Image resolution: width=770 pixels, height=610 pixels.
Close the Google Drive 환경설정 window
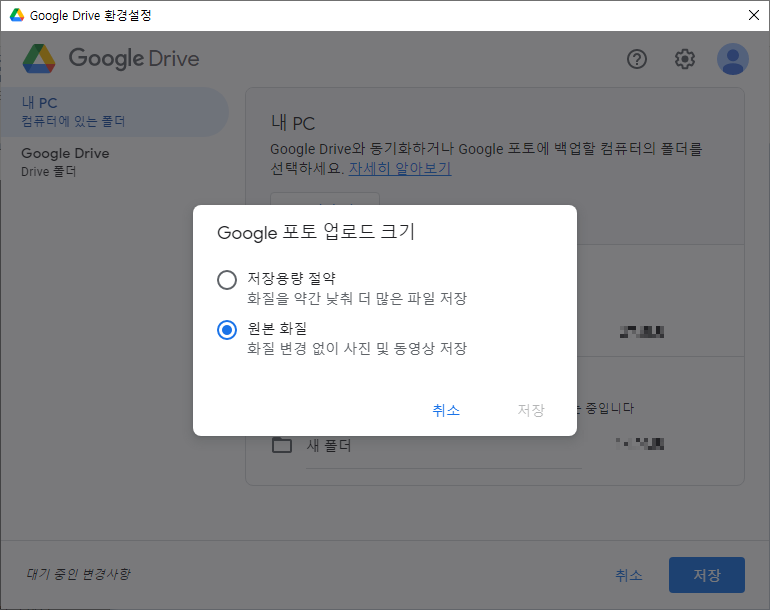tap(754, 15)
